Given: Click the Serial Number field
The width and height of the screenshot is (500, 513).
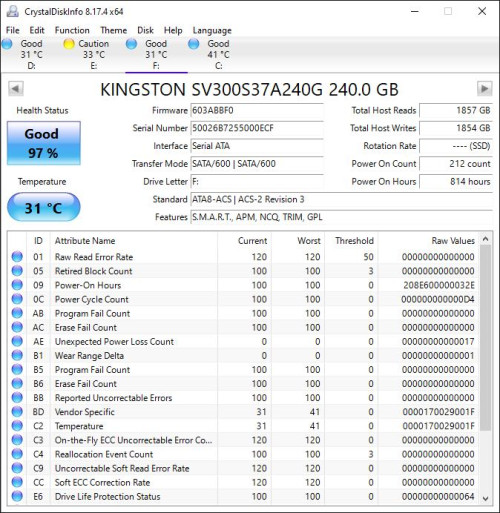Looking at the screenshot, I should coord(257,128).
